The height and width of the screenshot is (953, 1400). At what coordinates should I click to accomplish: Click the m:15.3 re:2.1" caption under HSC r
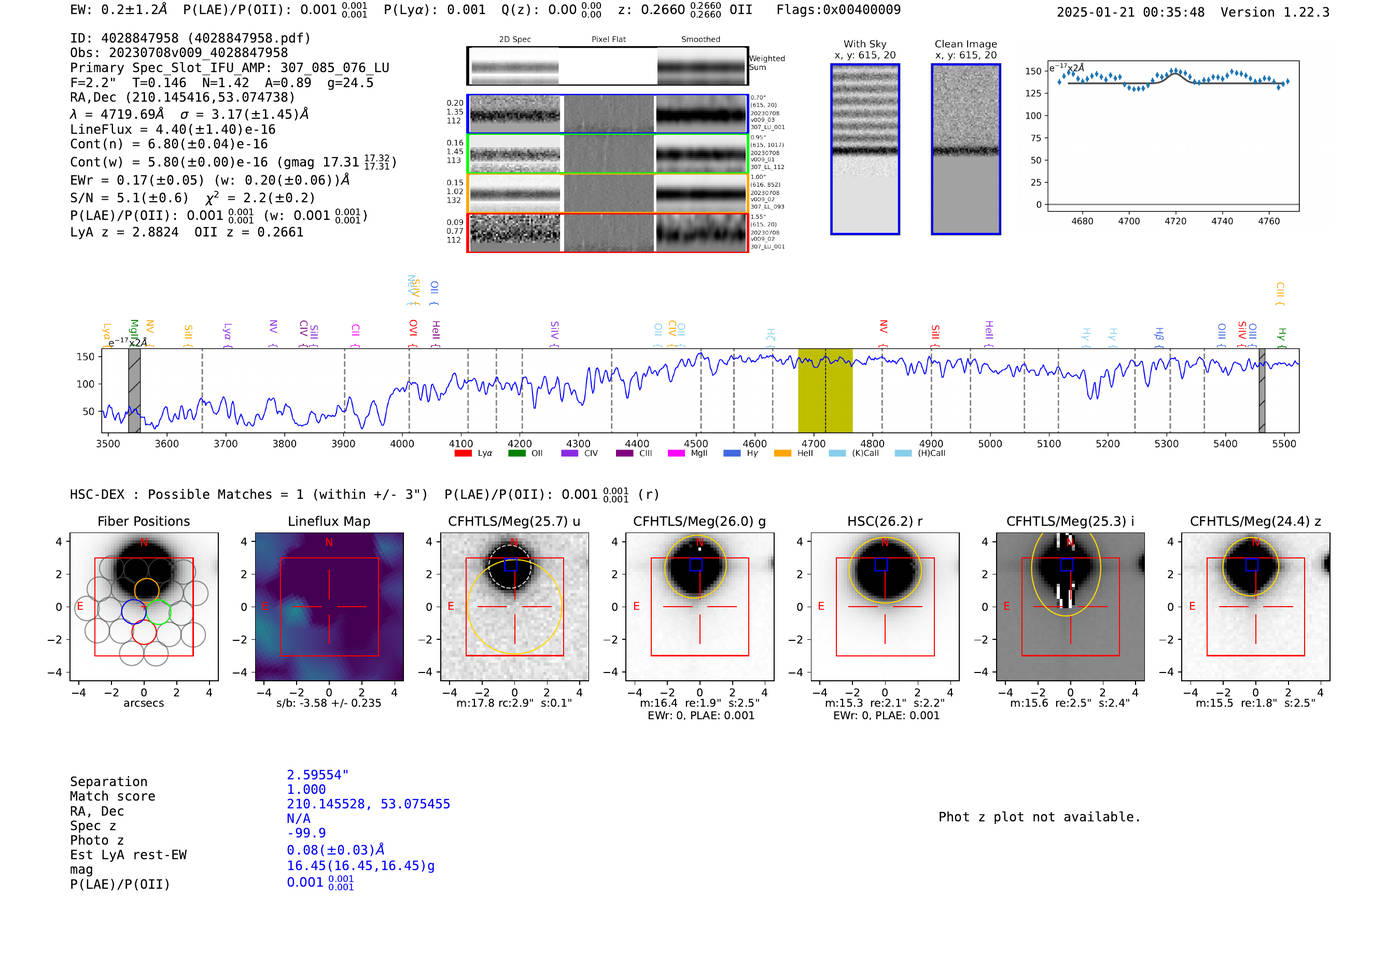pyautogui.click(x=885, y=703)
